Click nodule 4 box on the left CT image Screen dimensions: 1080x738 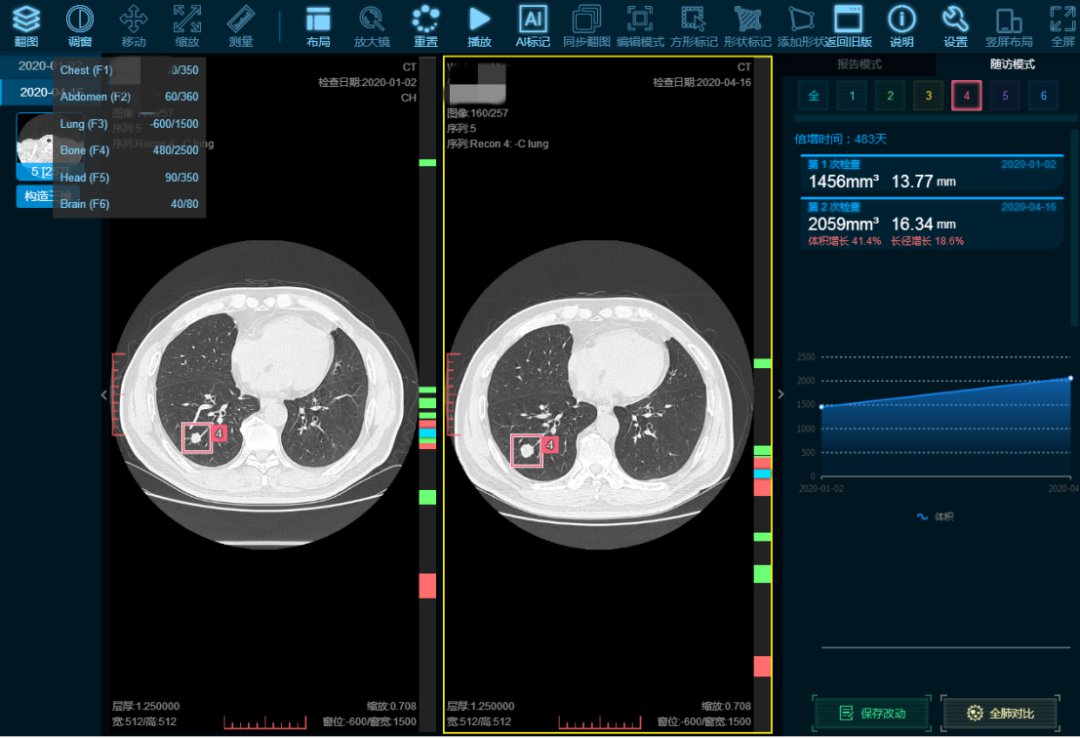[x=197, y=438]
